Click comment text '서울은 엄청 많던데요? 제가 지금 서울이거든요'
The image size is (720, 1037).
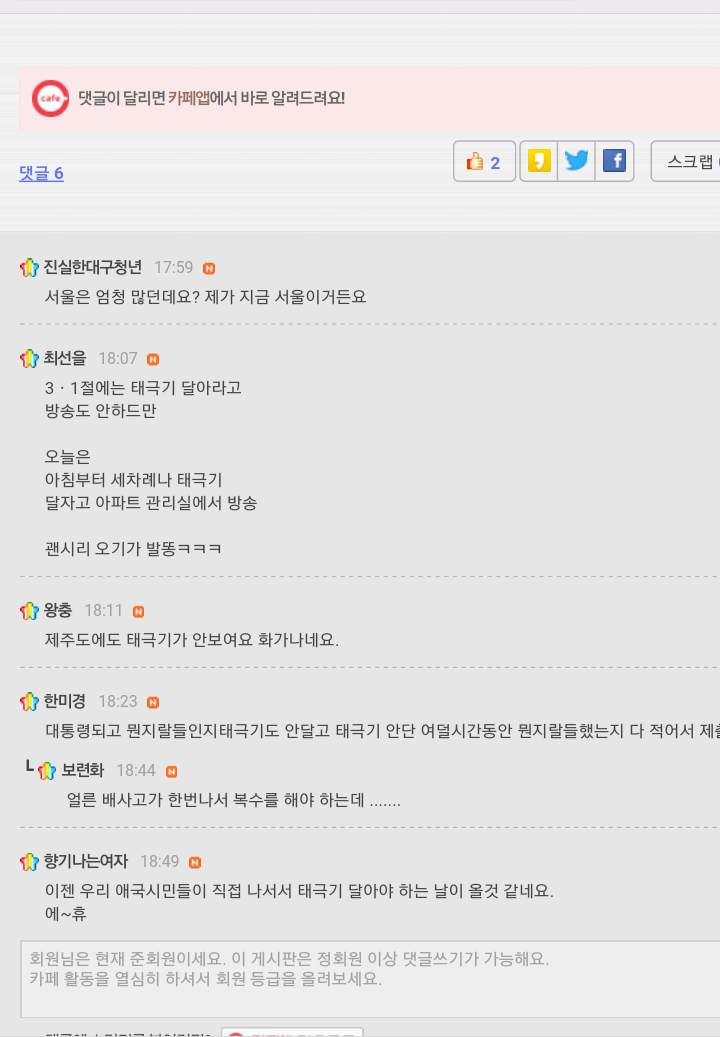(206, 297)
